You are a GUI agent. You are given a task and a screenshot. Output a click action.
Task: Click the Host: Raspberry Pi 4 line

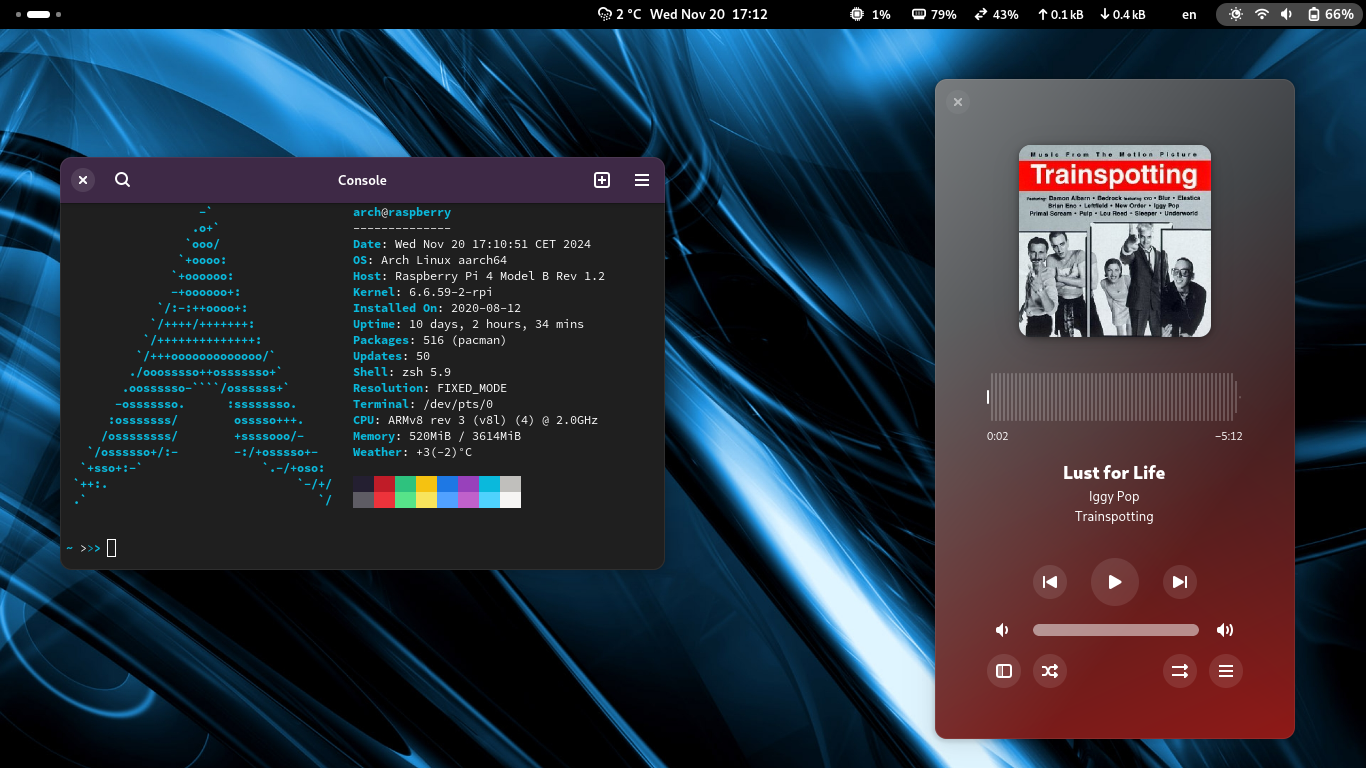click(479, 276)
